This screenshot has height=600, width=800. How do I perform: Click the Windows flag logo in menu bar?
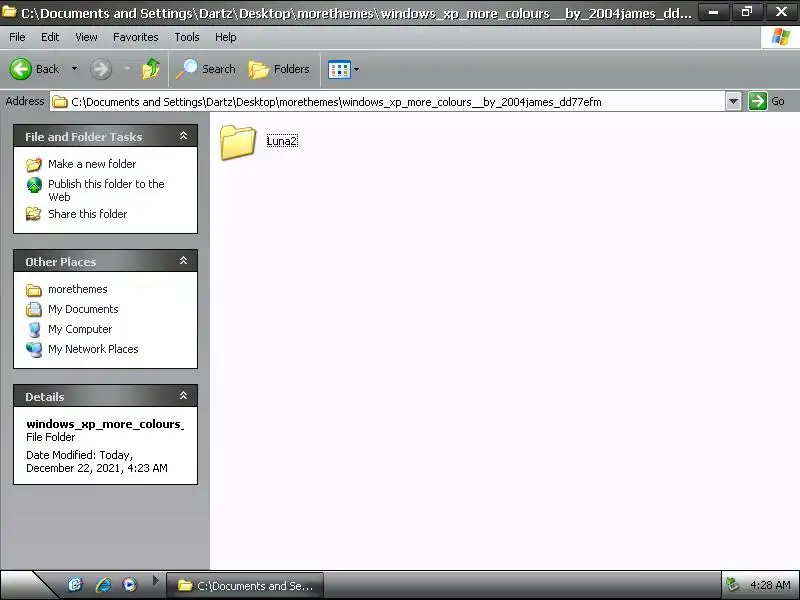tap(781, 37)
